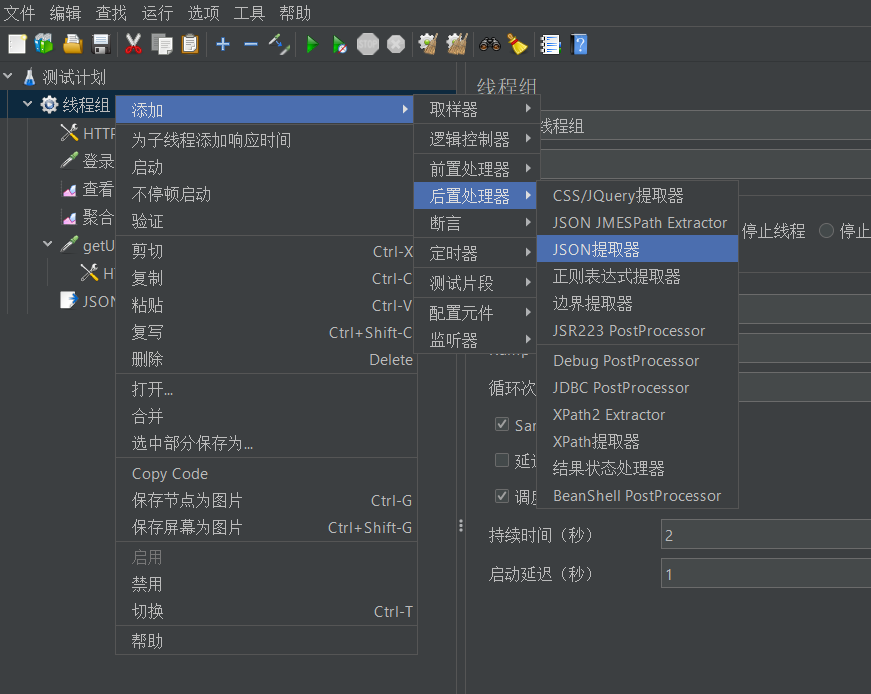
Task: Click the Stop hexagon icon
Action: 368,44
